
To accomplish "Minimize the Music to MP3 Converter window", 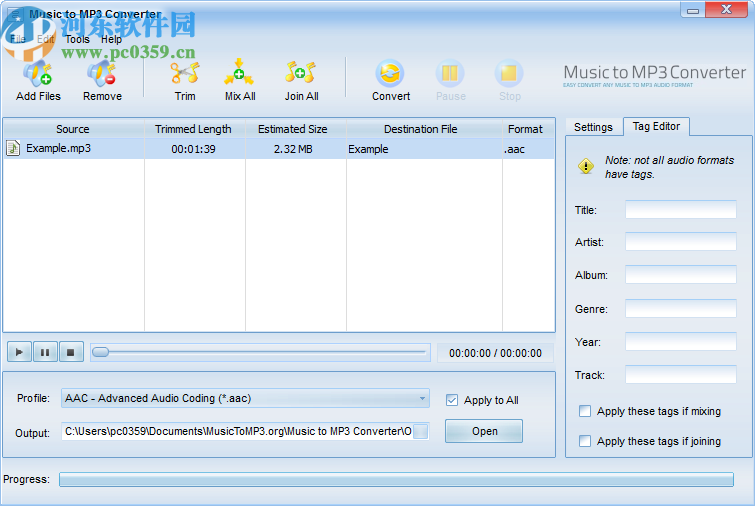I will (693, 10).
